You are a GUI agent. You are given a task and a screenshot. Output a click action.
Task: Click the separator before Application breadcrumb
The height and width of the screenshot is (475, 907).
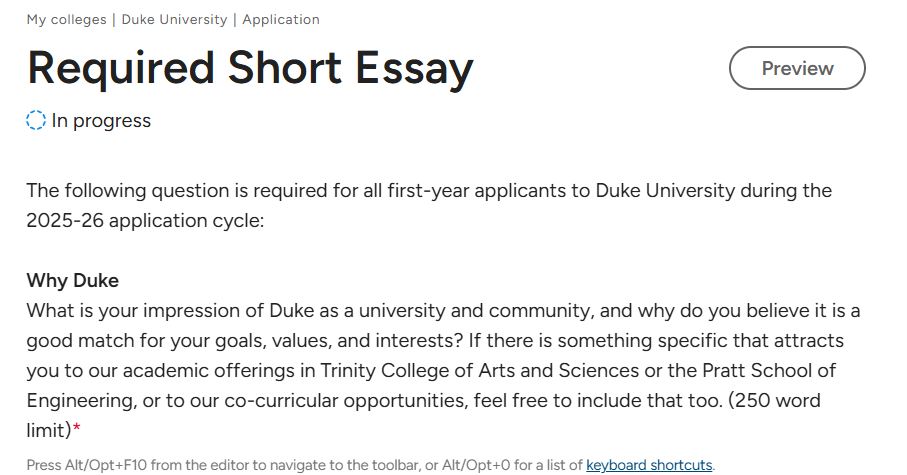point(235,20)
